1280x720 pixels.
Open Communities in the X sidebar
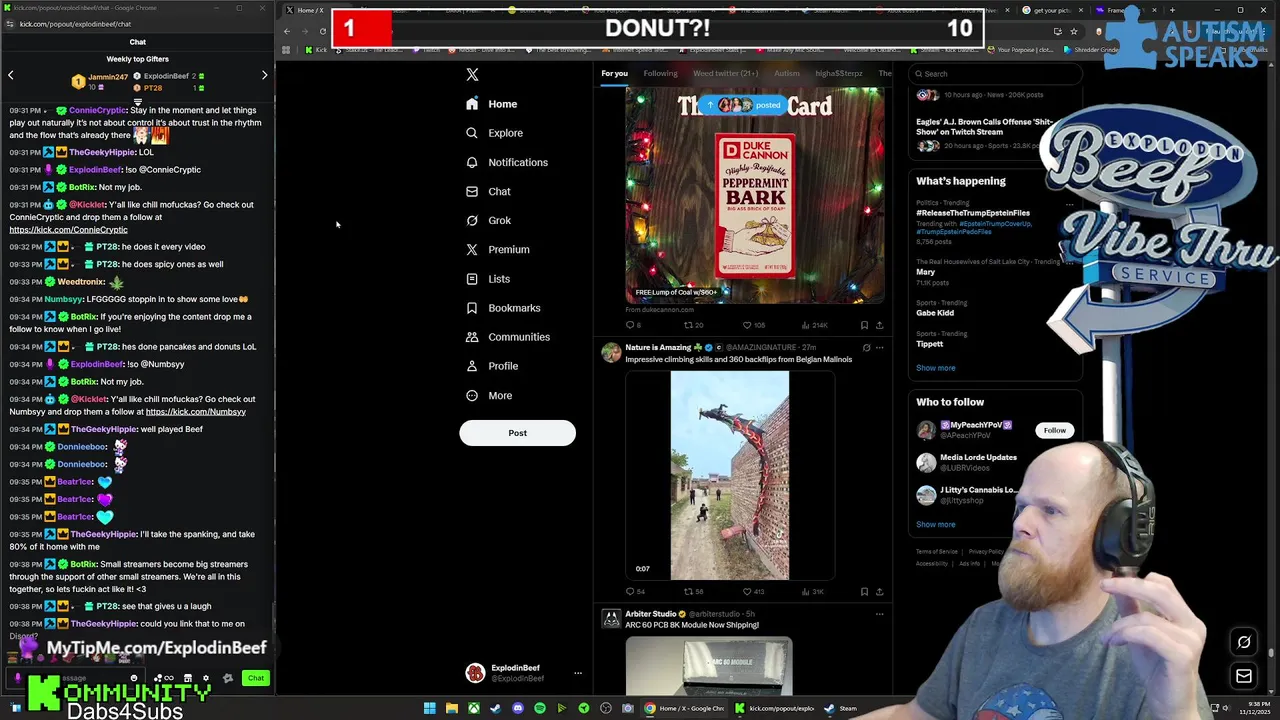point(508,337)
